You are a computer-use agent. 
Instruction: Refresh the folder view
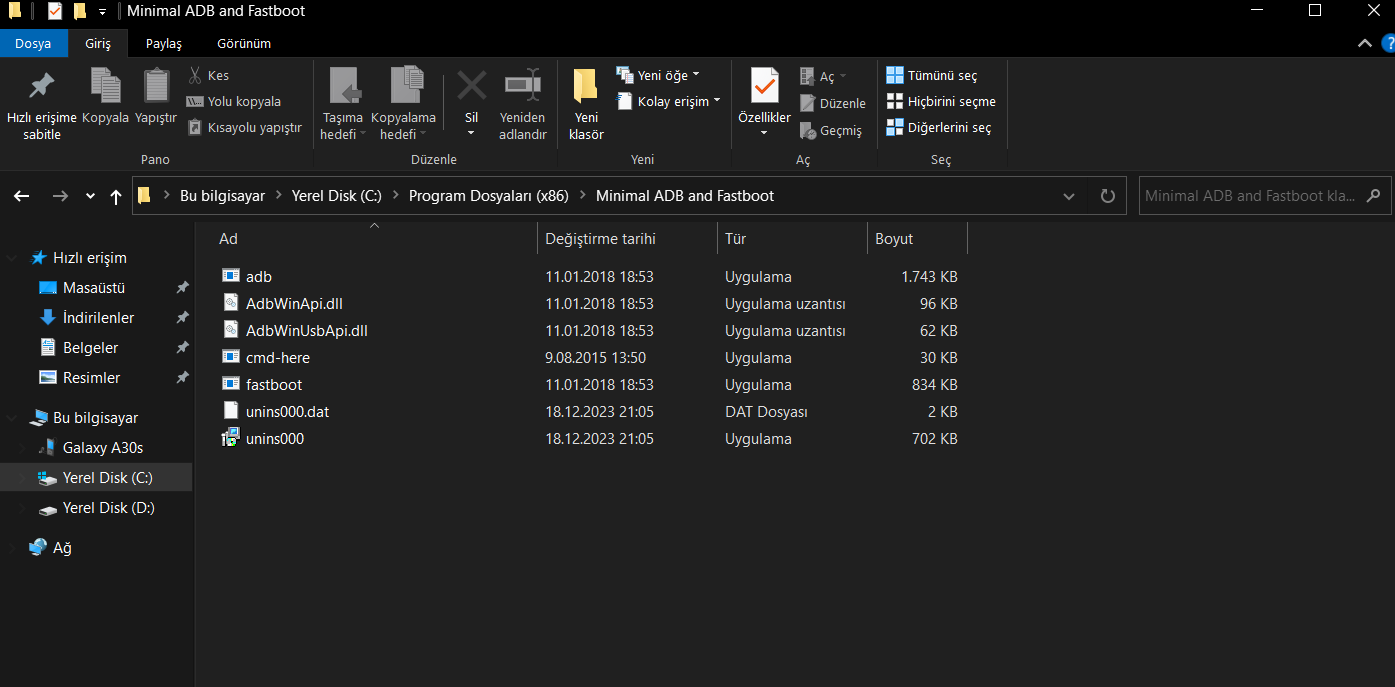click(x=1107, y=196)
